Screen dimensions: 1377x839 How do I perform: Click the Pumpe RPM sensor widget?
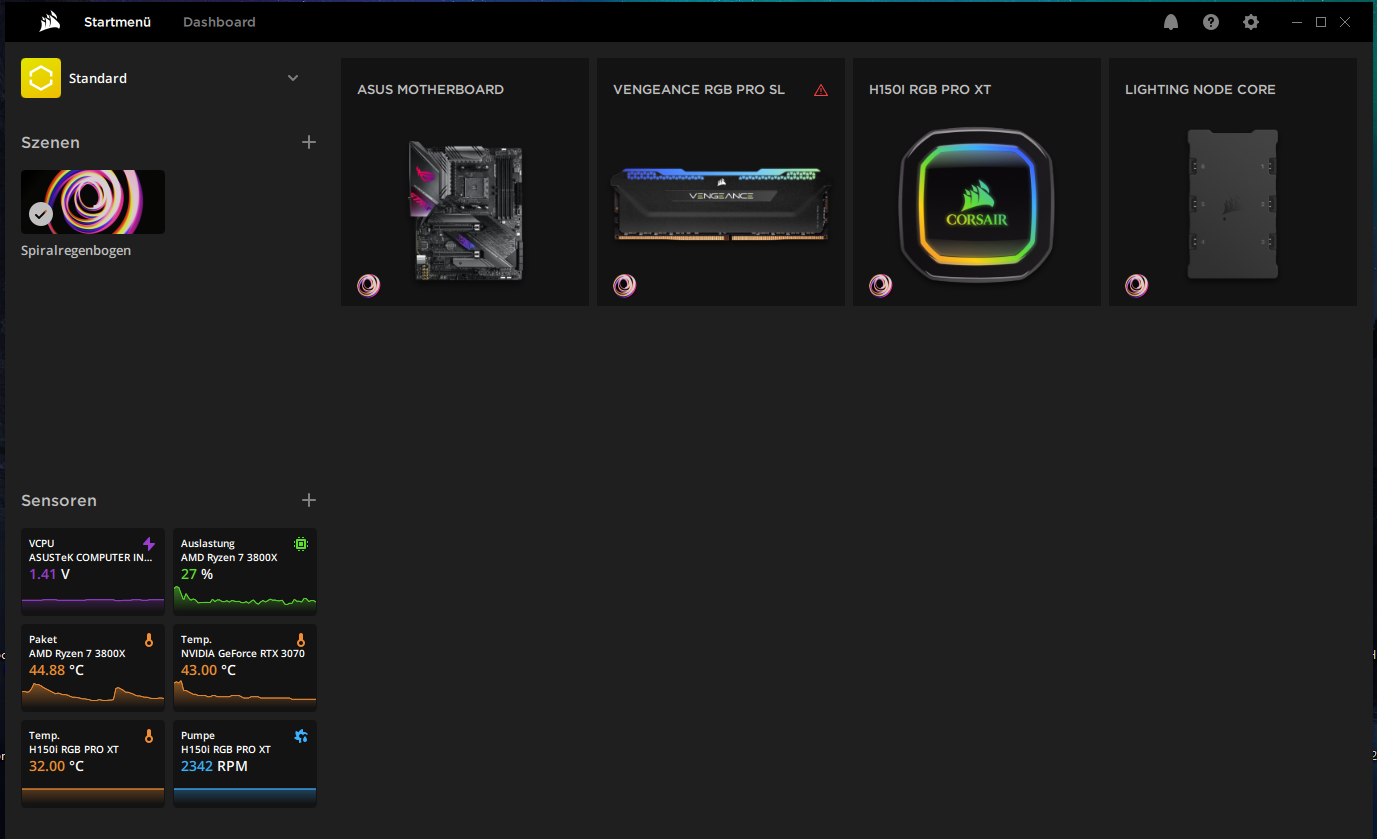245,763
